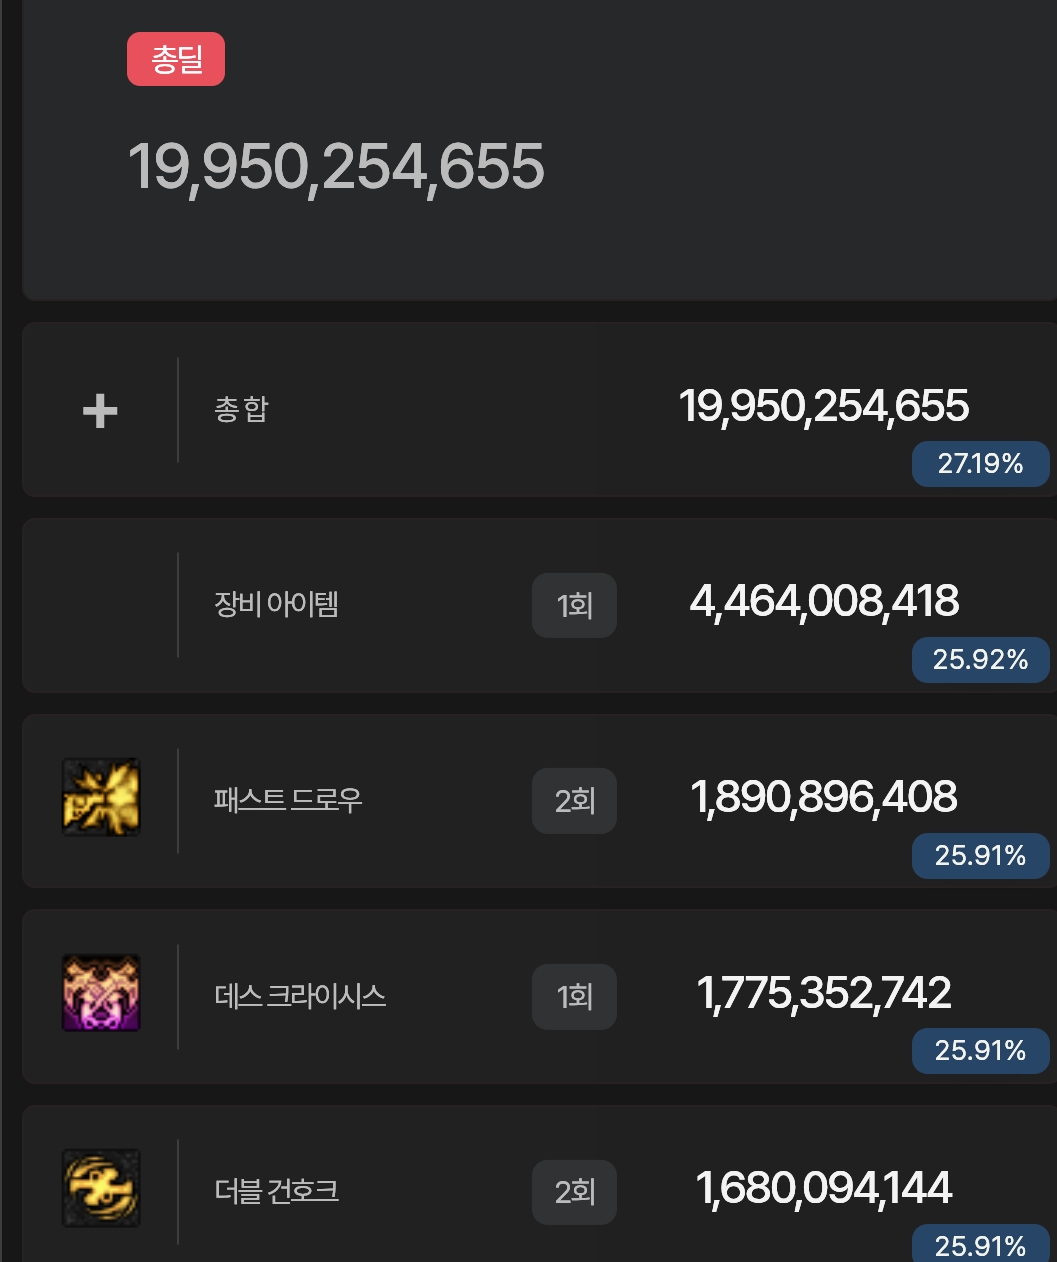
Task: Click the large total damage number 19,950,254,655
Action: tap(336, 166)
